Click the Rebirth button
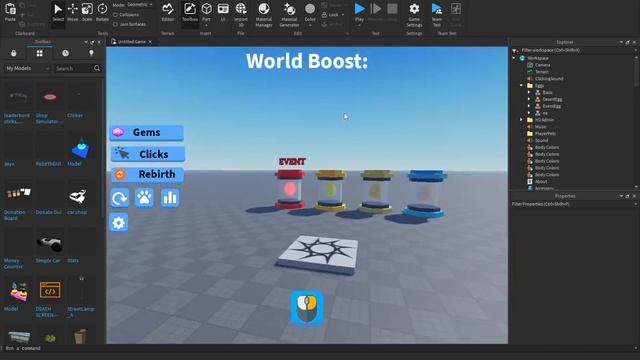Screen dimensions: 640x360 tap(147, 174)
